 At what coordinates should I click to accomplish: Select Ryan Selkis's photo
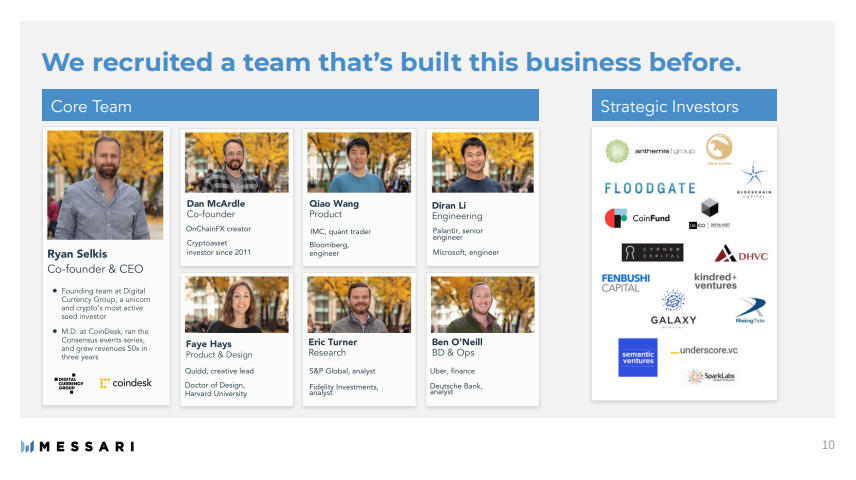(x=105, y=185)
